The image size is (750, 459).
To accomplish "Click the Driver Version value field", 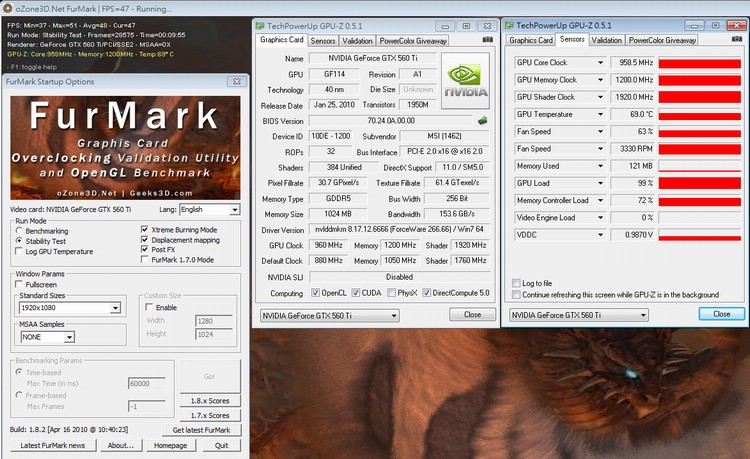I will 399,230.
